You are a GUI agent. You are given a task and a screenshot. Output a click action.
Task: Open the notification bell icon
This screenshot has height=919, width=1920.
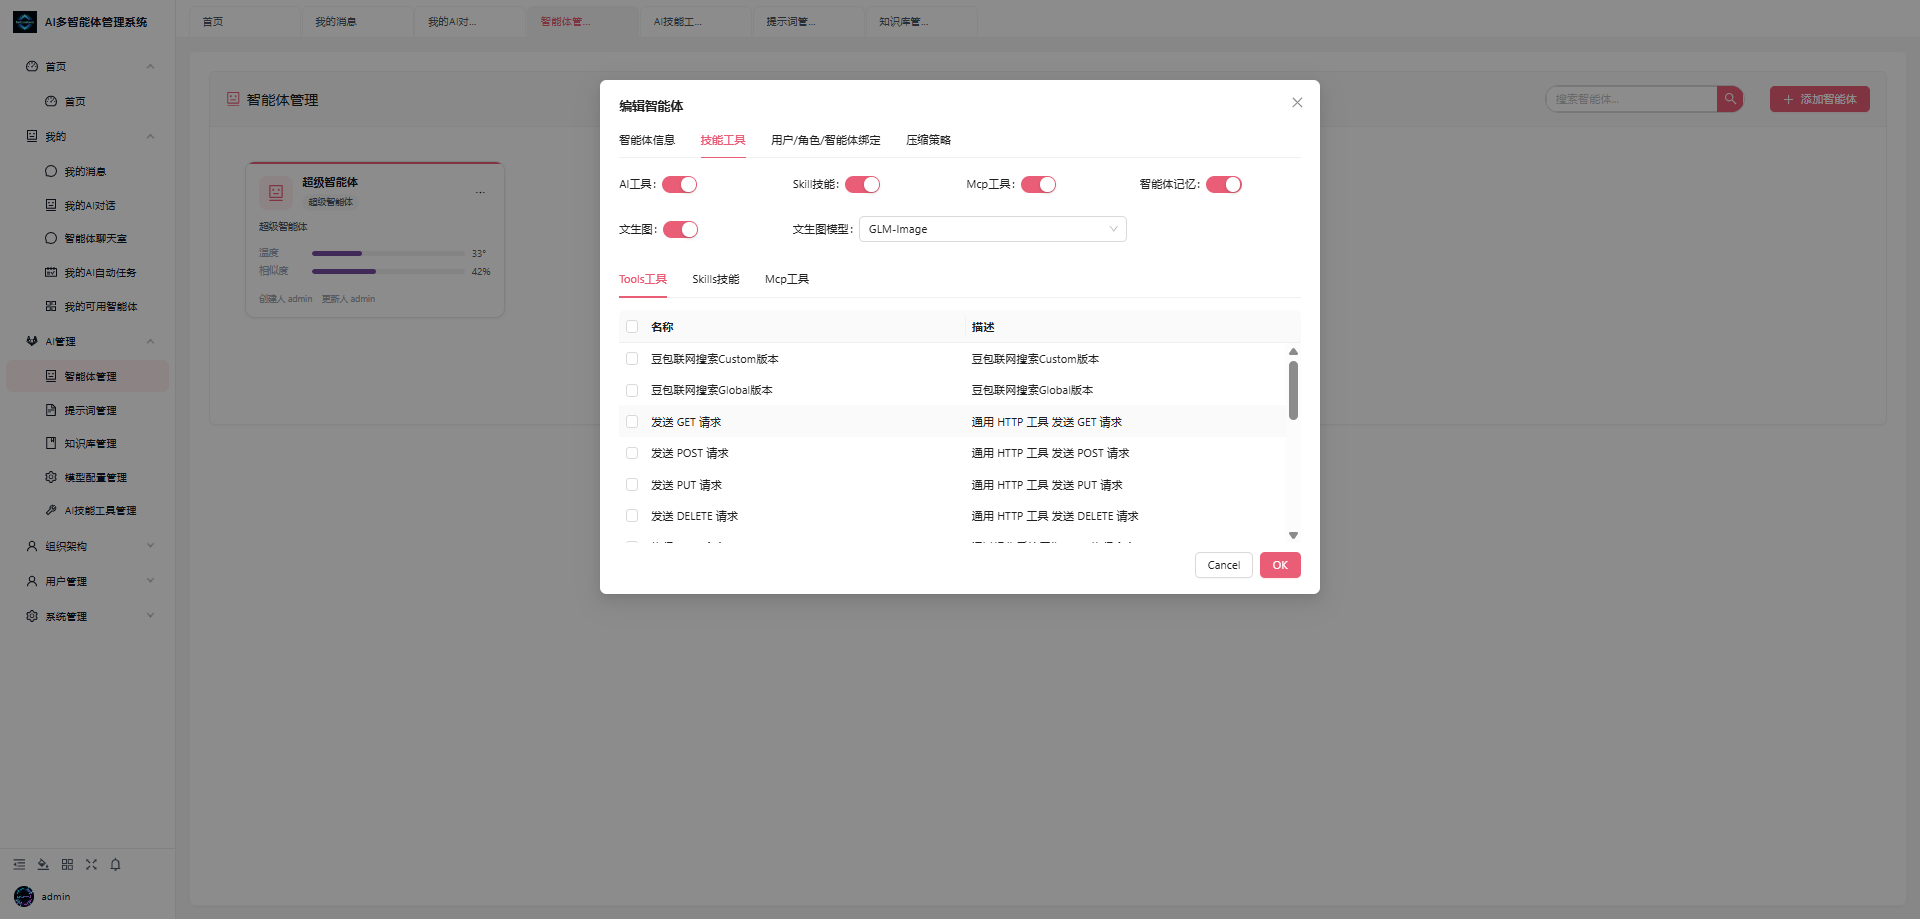click(x=115, y=864)
